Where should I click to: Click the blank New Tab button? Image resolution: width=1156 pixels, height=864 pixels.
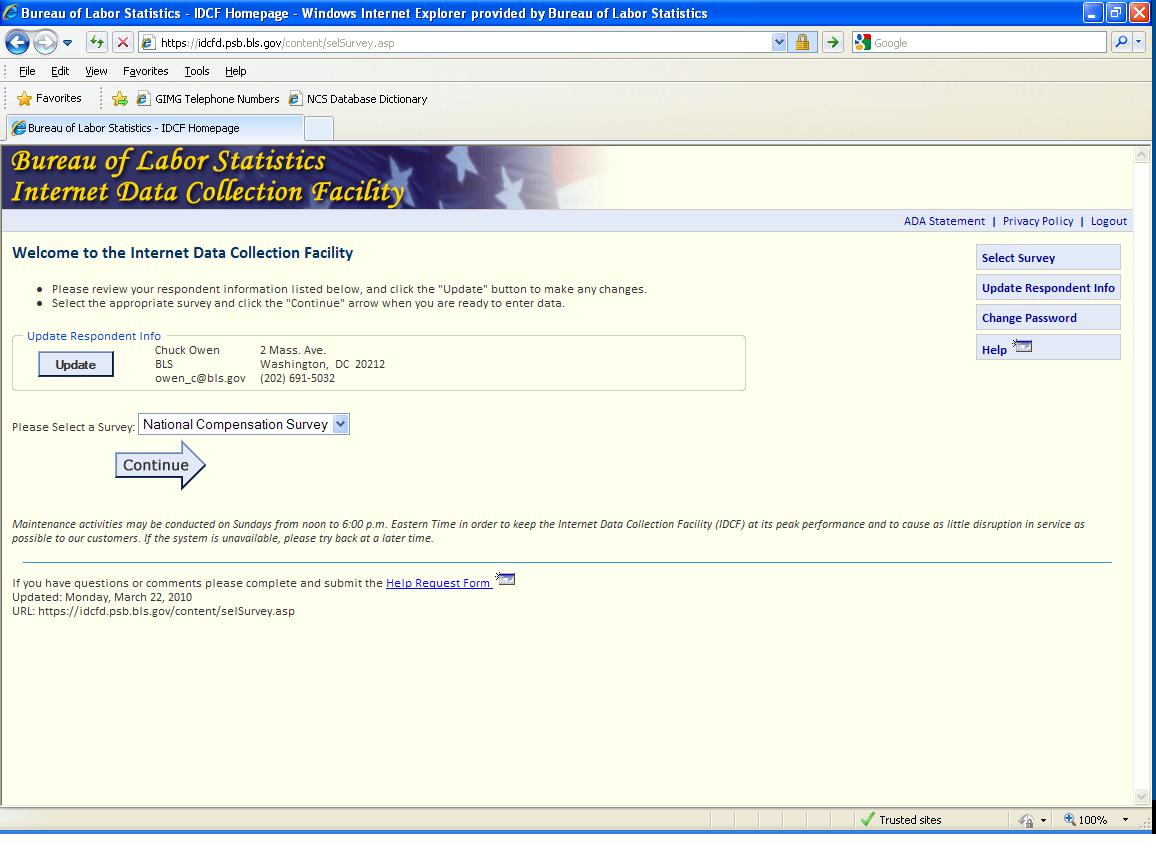(x=319, y=128)
